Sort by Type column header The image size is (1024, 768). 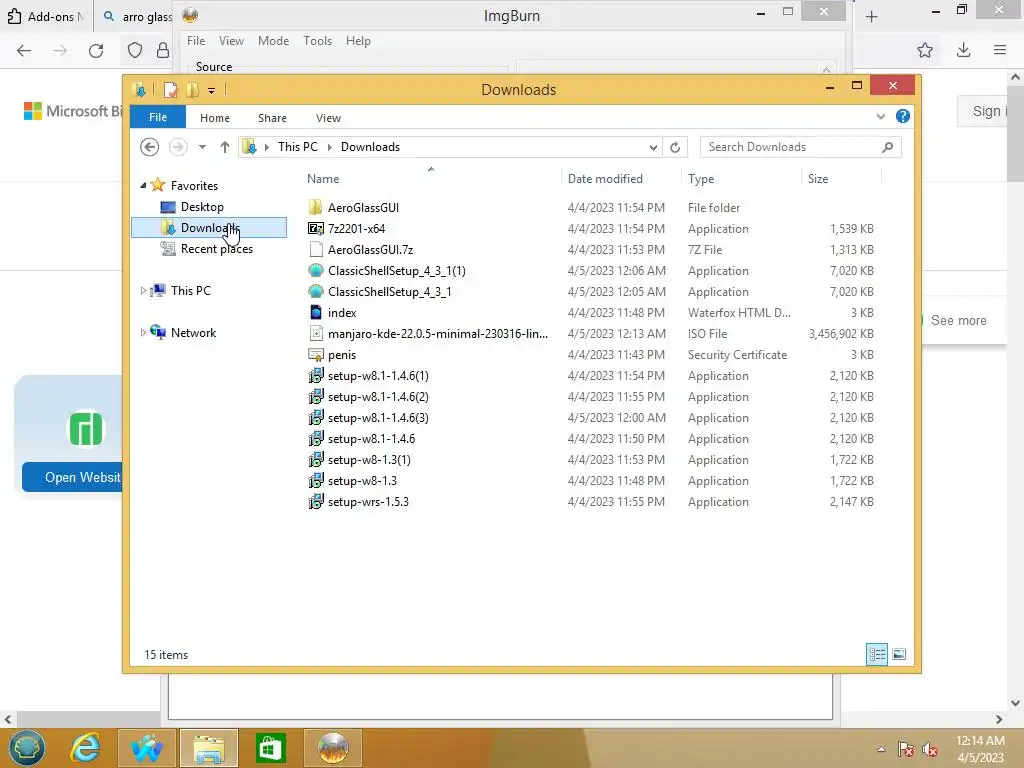[701, 178]
